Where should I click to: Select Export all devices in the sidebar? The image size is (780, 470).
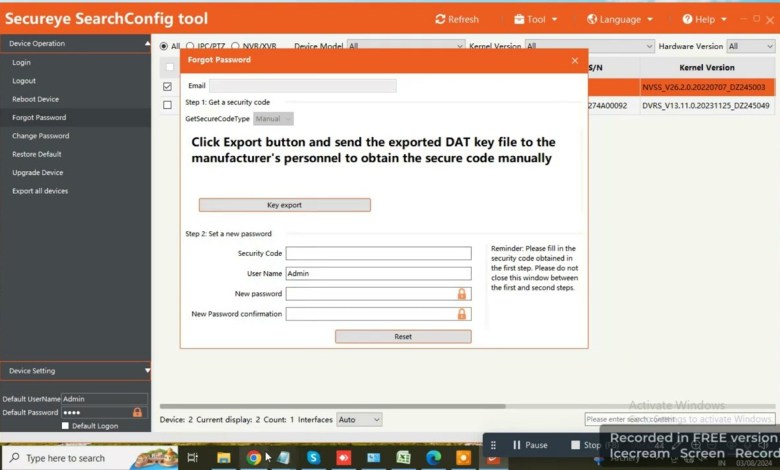click(40, 191)
